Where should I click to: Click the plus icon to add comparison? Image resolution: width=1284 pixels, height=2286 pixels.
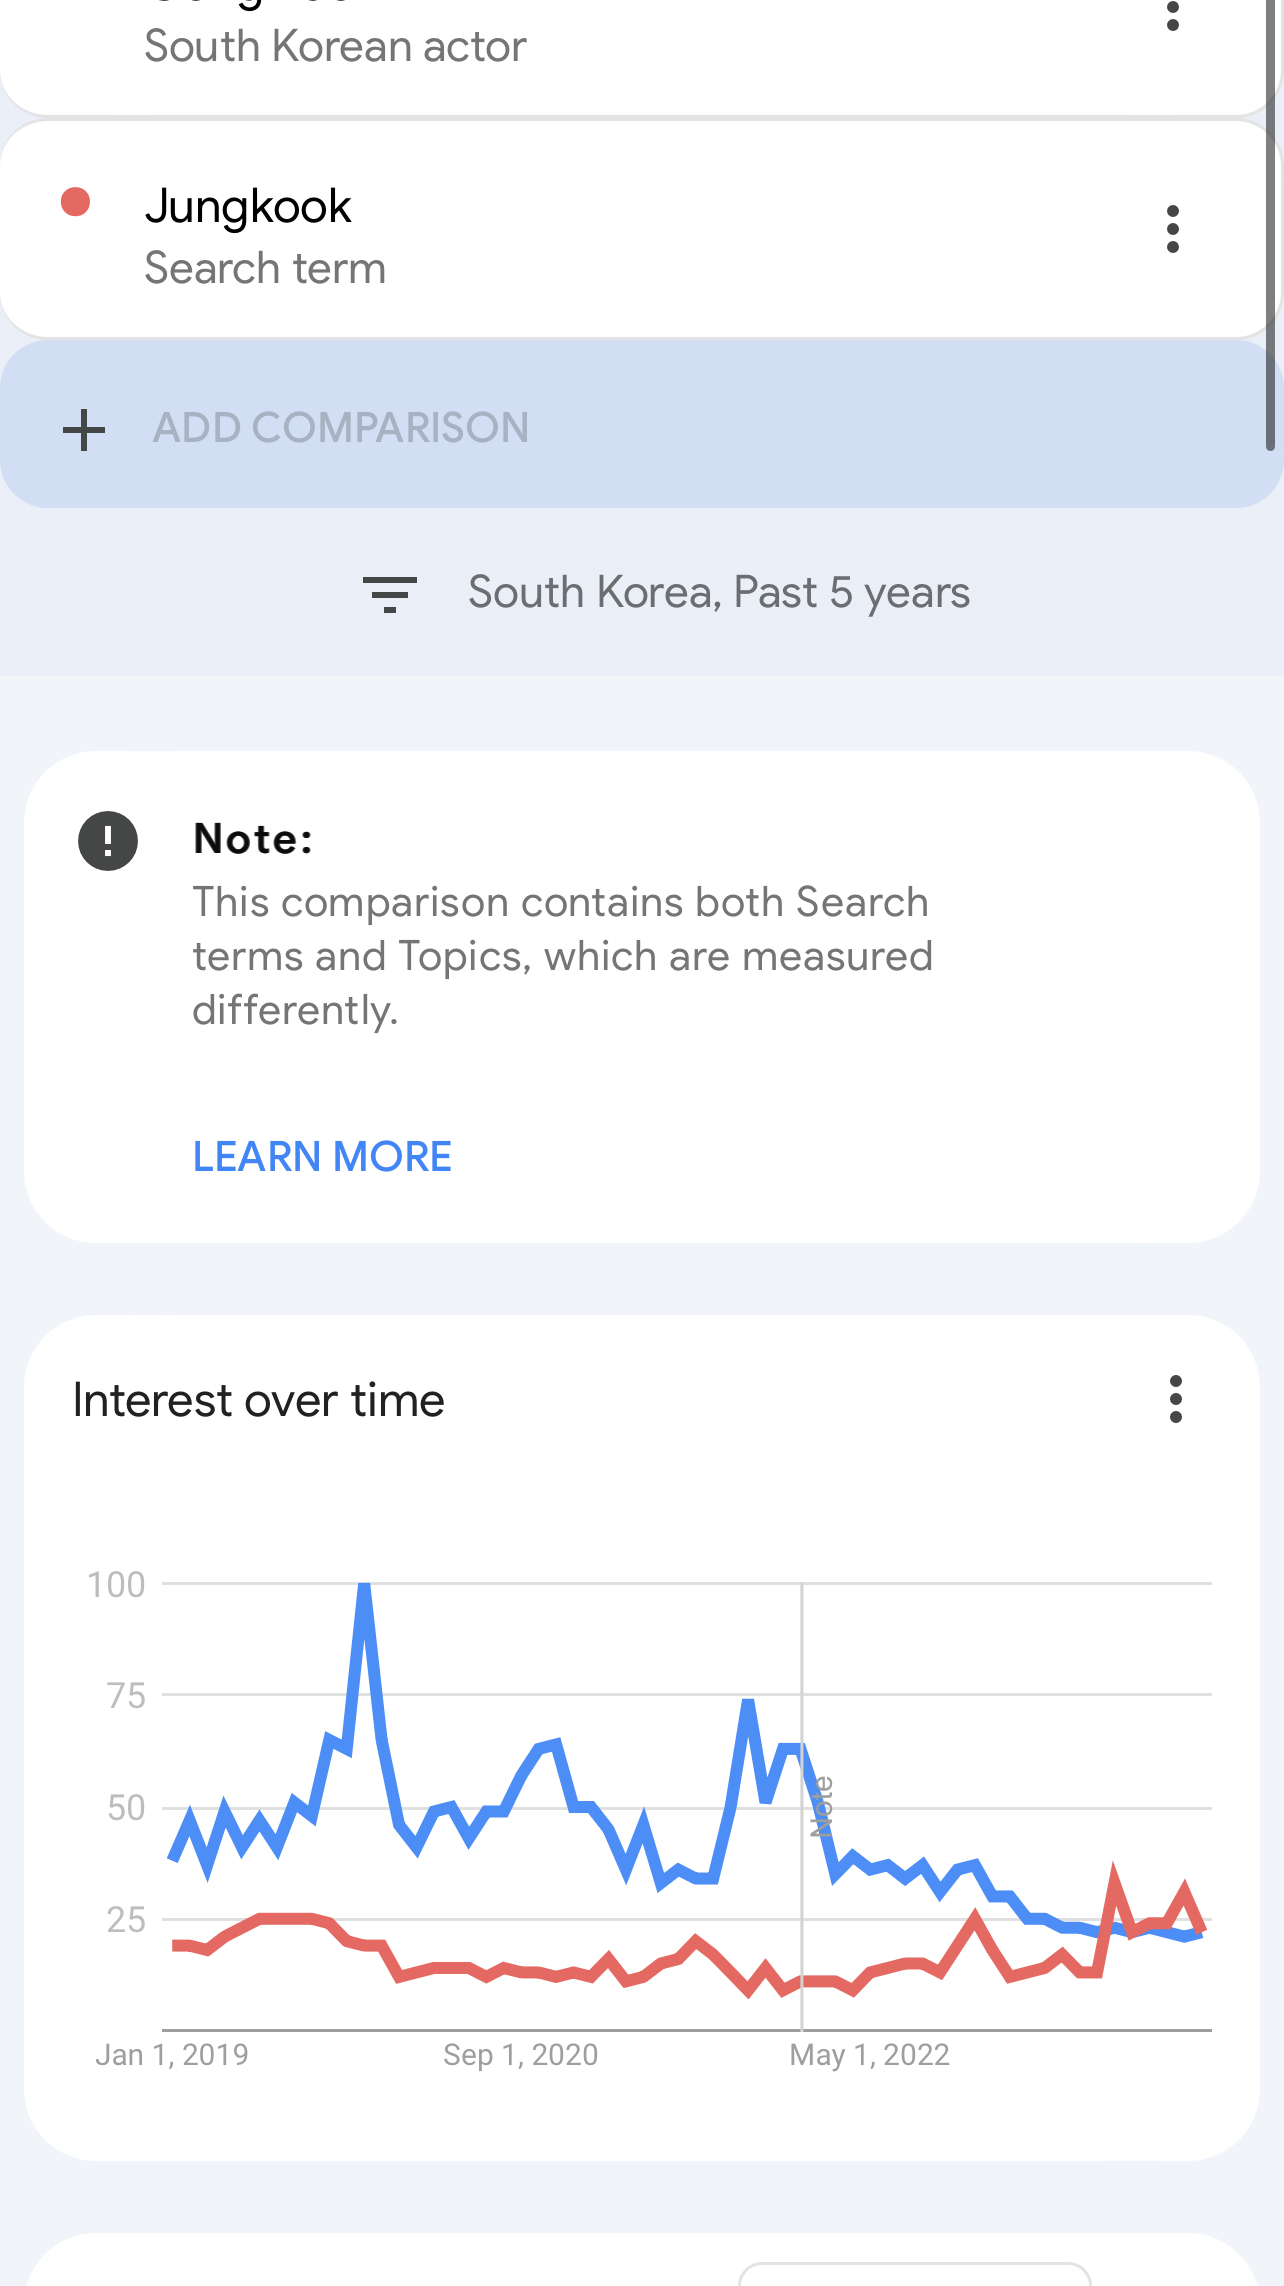84,429
